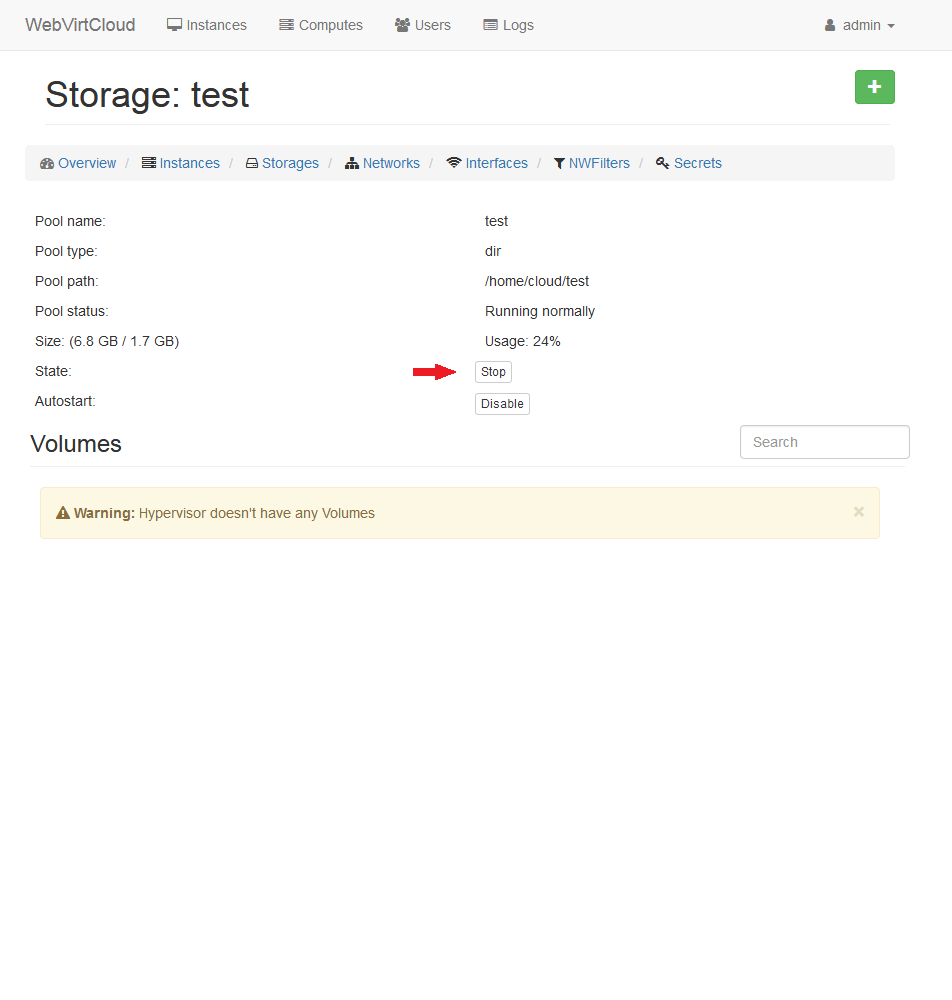952x1000 pixels.
Task: Dismiss the no Volumes warning alert
Action: pos(858,512)
